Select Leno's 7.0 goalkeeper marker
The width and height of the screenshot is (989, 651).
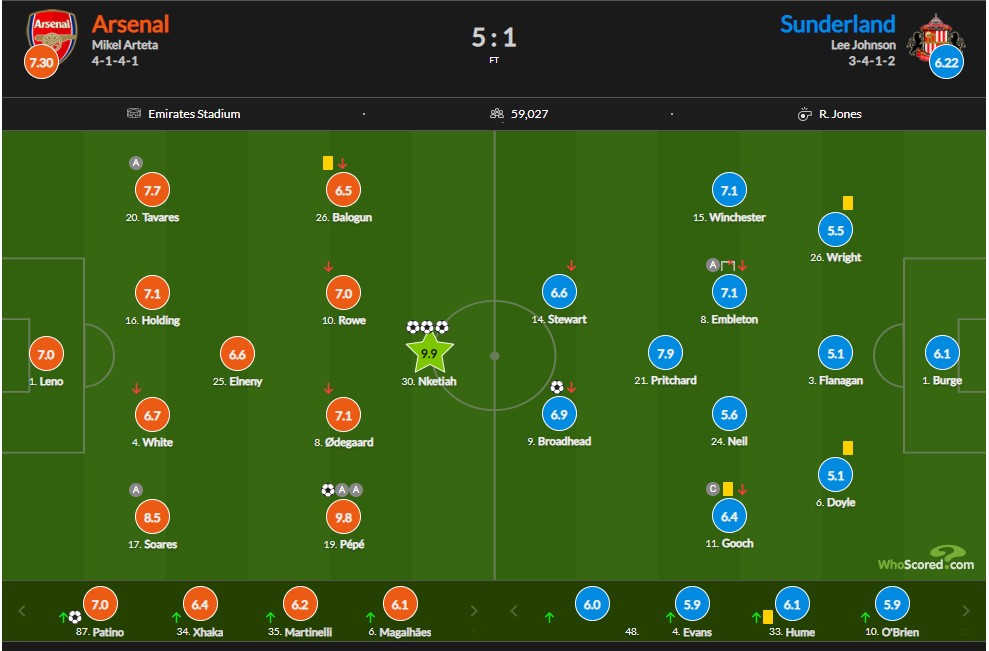(x=46, y=354)
